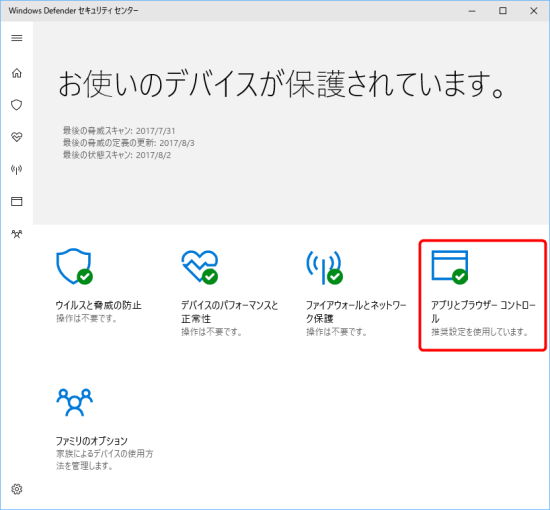Open ファイアウォールとネットワーク保護 section
The width and height of the screenshot is (550, 510).
(356, 312)
